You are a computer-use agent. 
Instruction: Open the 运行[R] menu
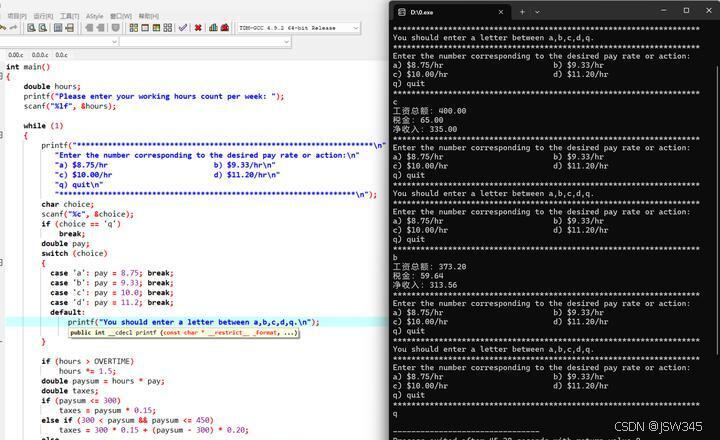(43, 16)
